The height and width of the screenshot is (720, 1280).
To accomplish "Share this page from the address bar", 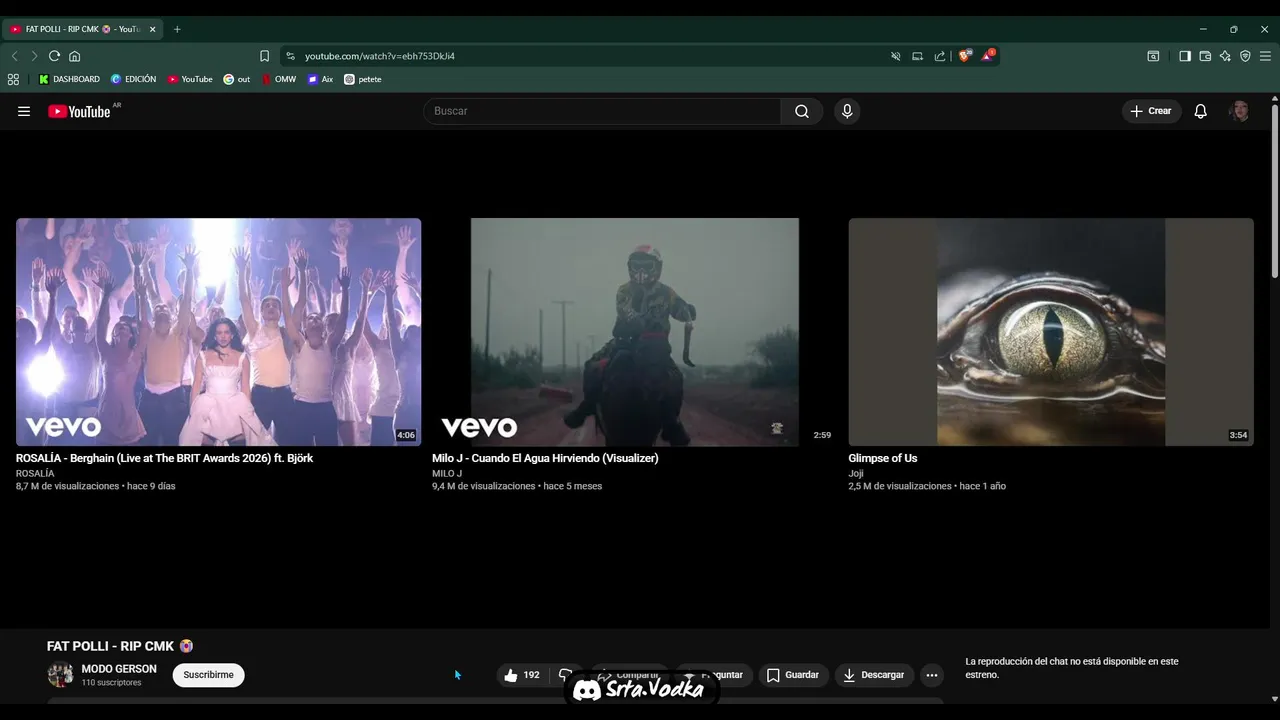I will pyautogui.click(x=939, y=56).
